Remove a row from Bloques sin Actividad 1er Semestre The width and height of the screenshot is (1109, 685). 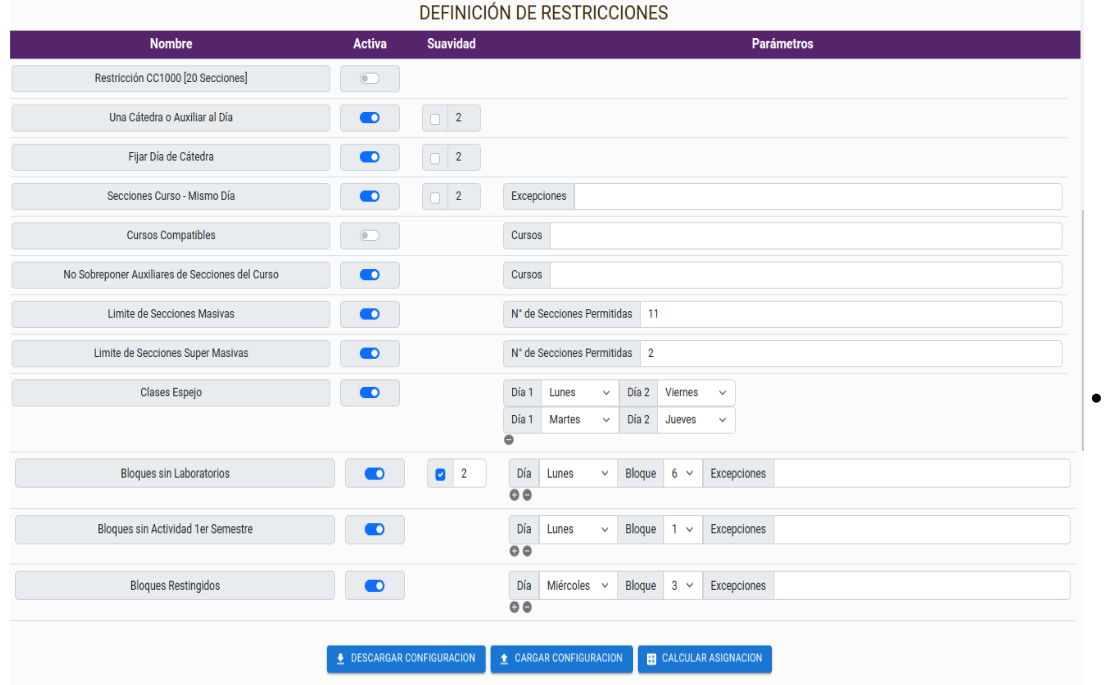pyautogui.click(x=527, y=550)
